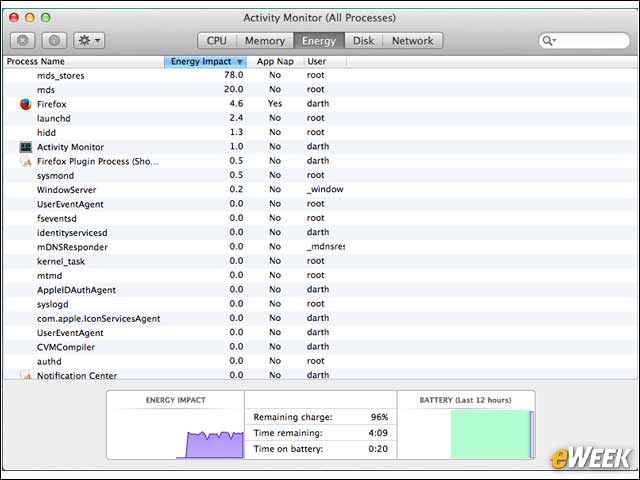Switch to the CPU tab

tap(217, 41)
